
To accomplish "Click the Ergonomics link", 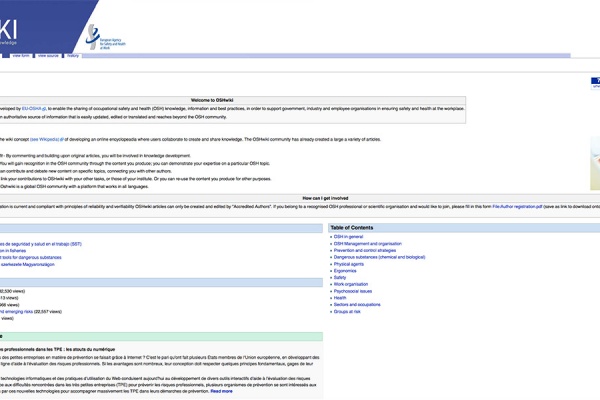I will coord(348,271).
